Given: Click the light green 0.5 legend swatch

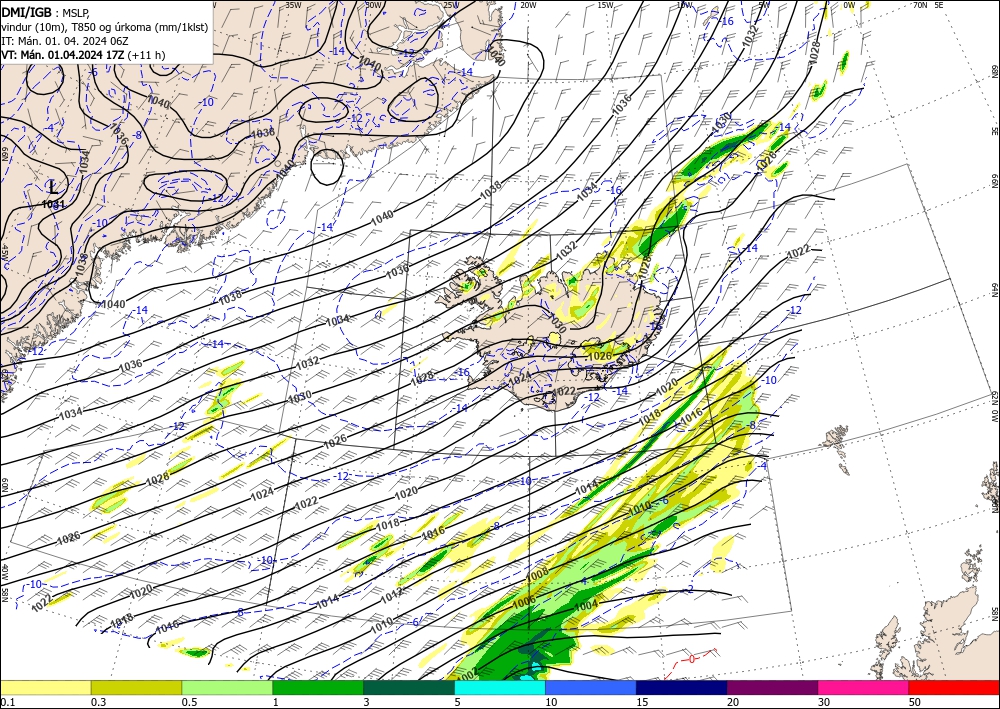Looking at the screenshot, I should (x=227, y=687).
